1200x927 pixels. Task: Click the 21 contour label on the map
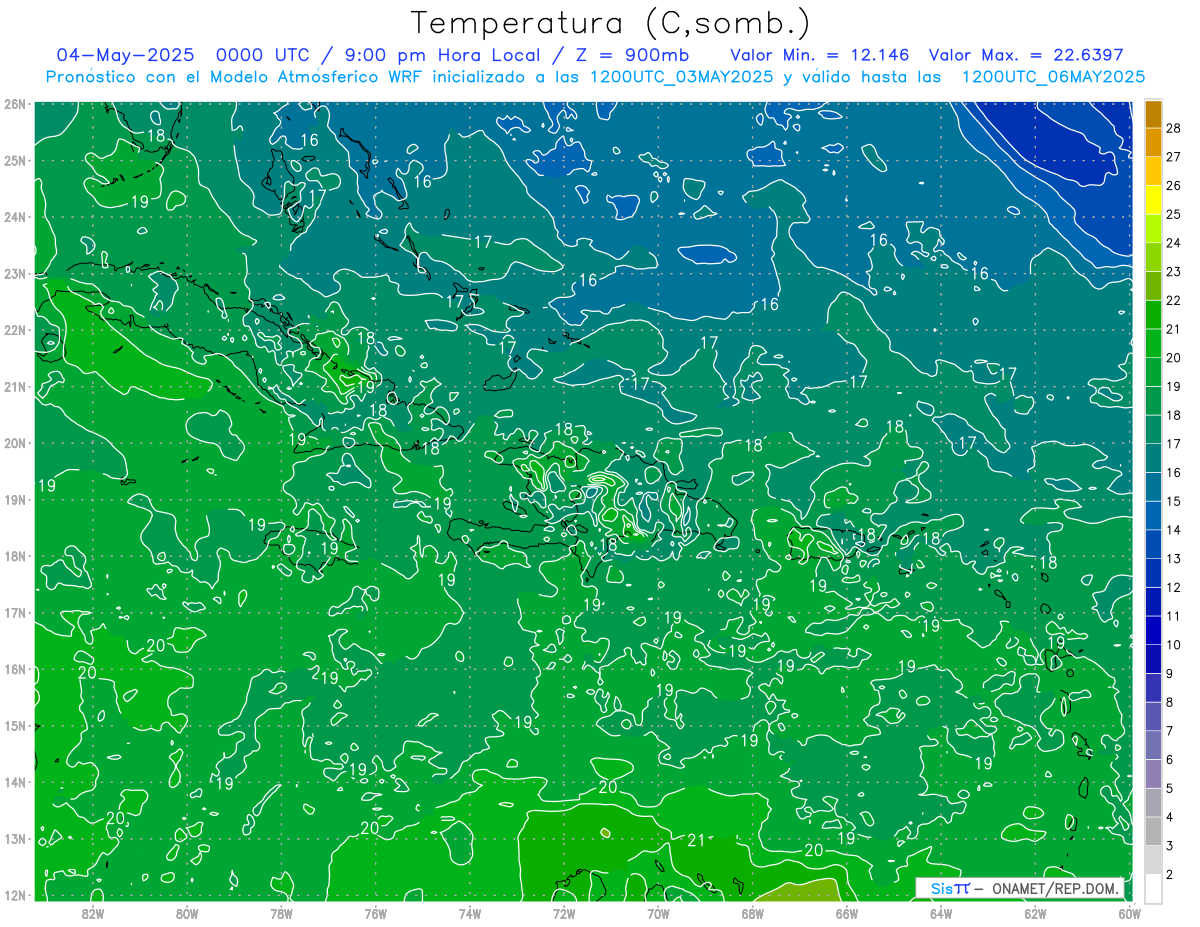point(697,840)
